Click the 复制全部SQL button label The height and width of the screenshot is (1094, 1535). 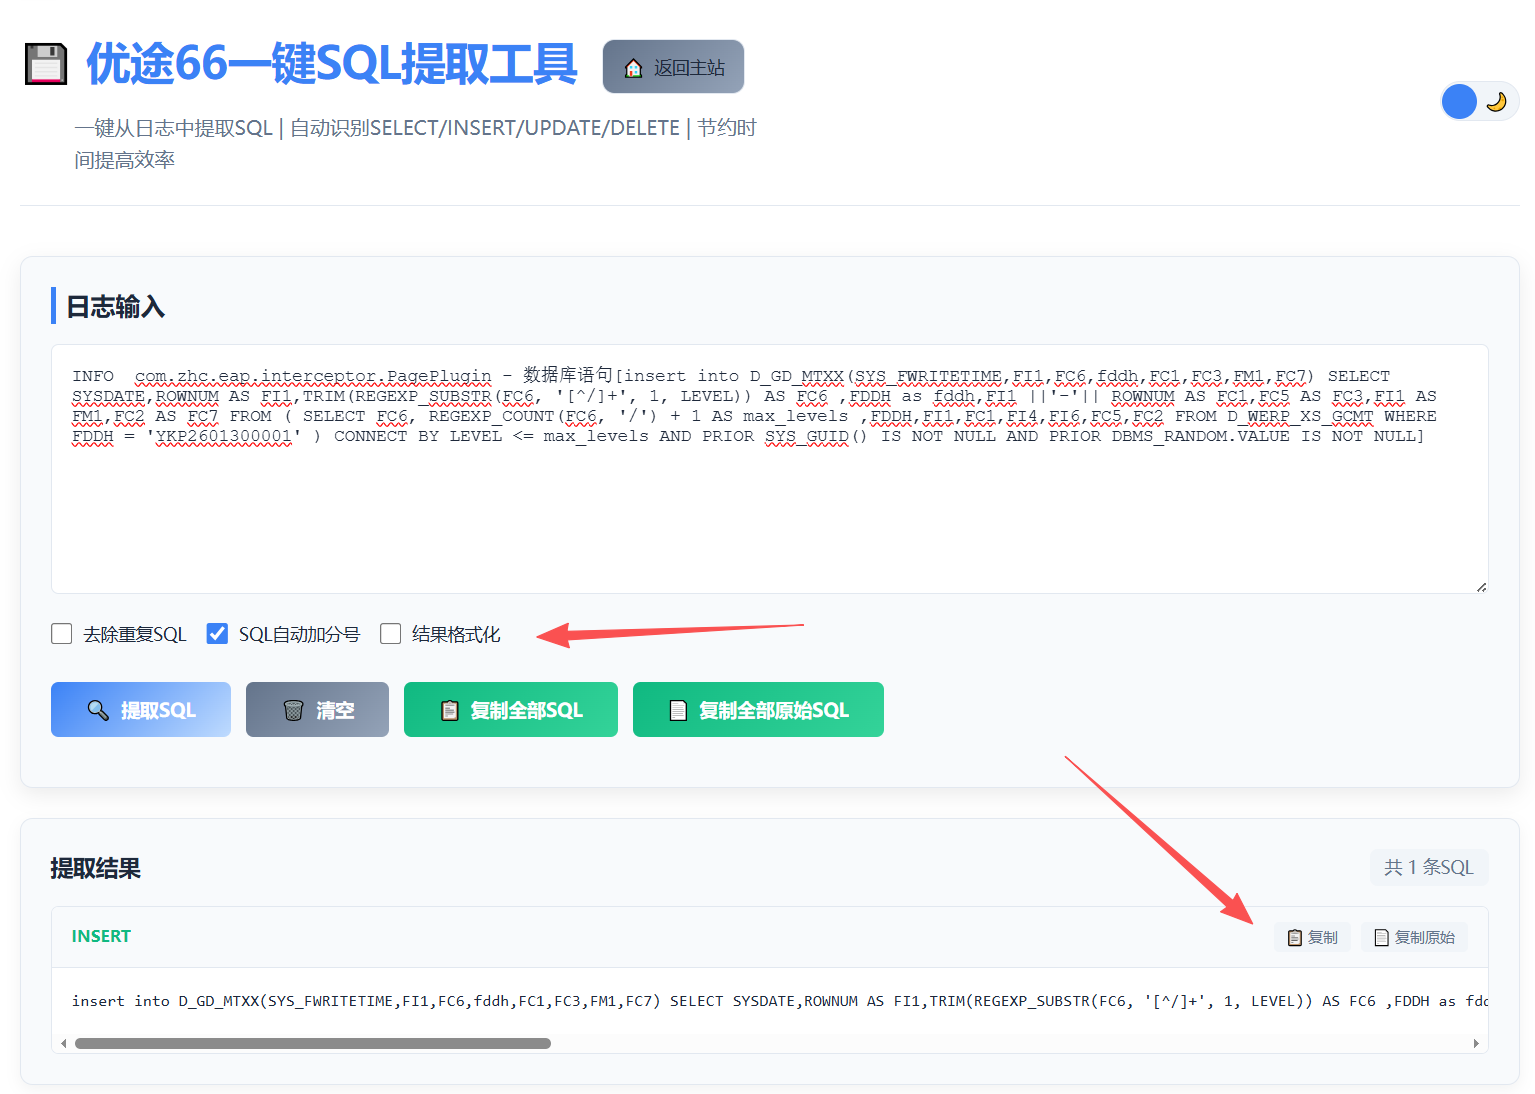(x=526, y=710)
